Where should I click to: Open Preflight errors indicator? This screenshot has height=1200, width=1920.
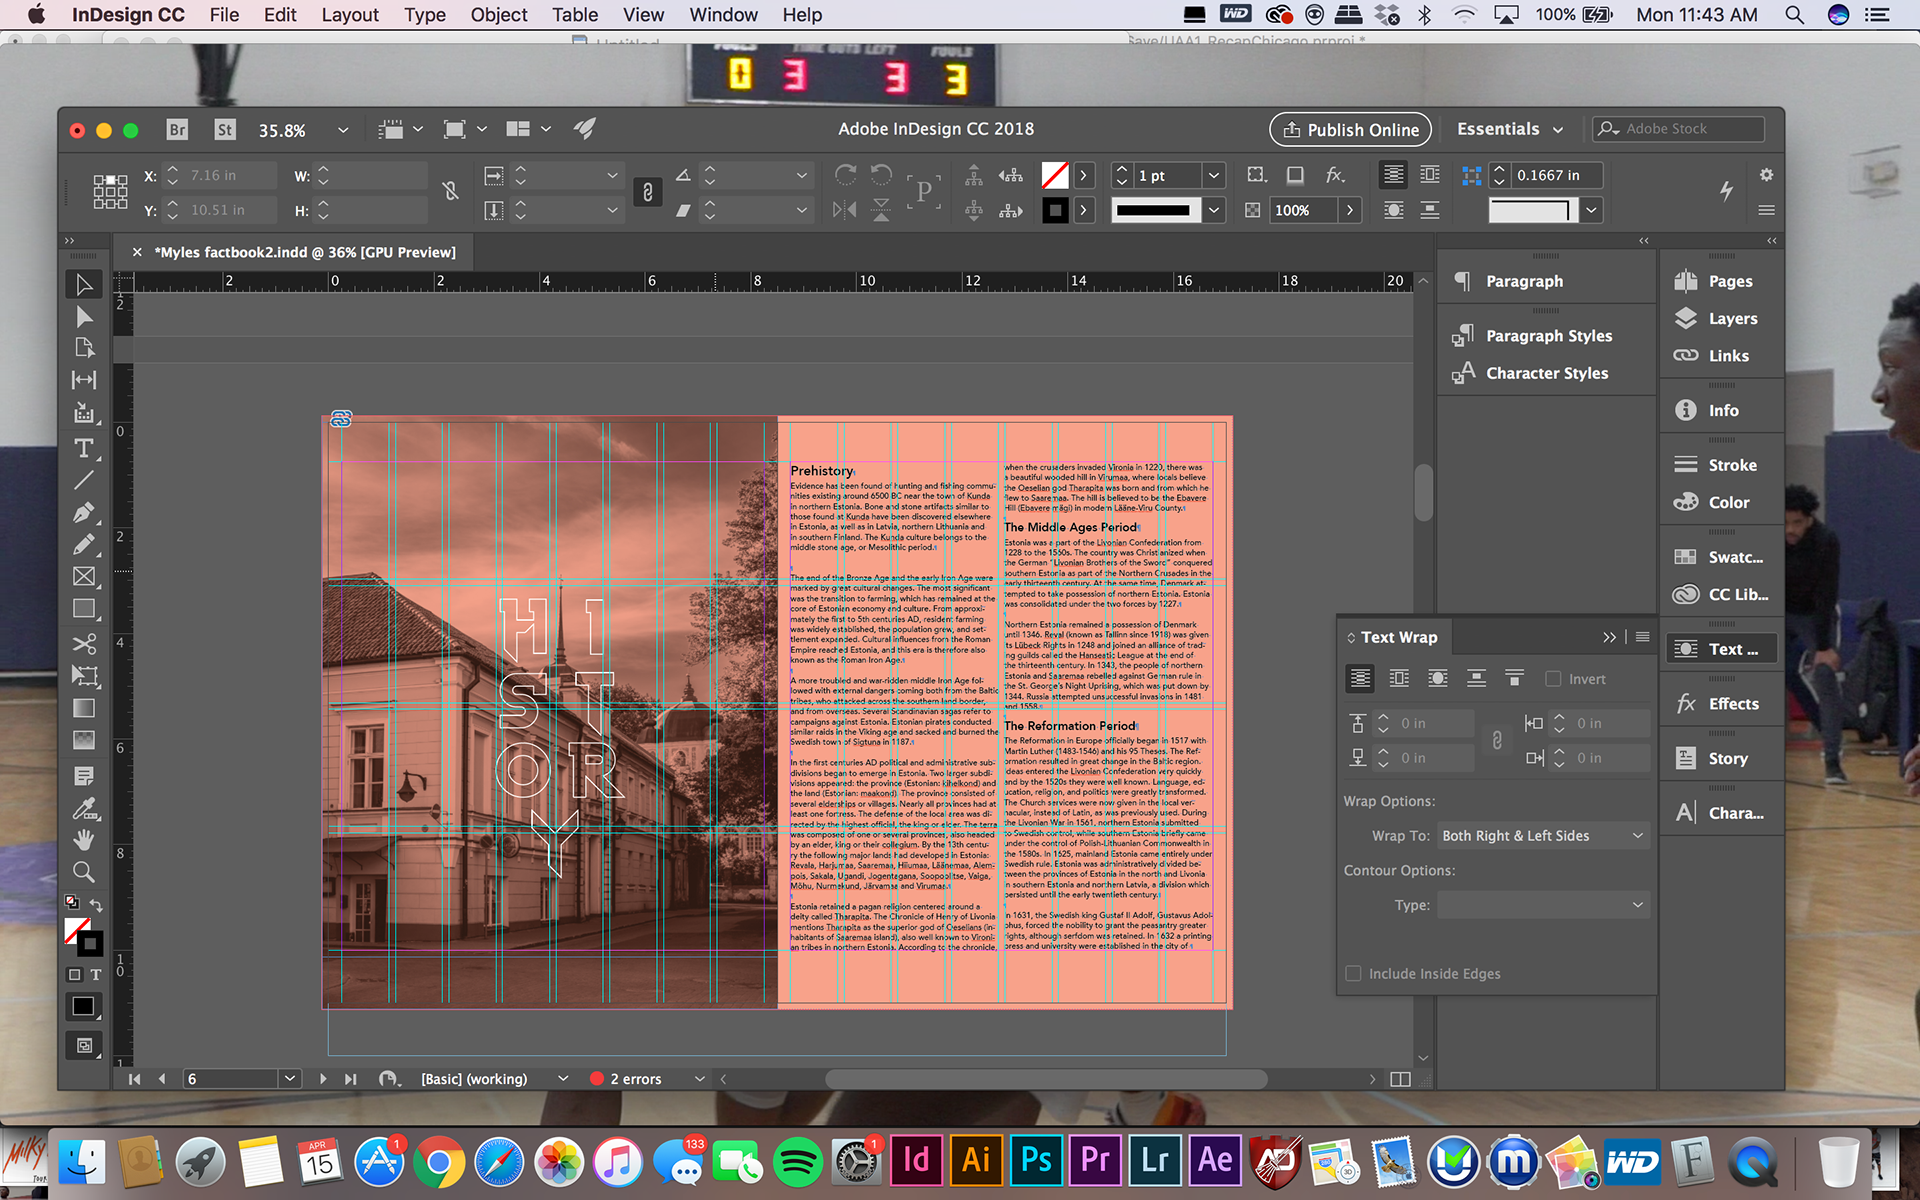click(627, 1079)
